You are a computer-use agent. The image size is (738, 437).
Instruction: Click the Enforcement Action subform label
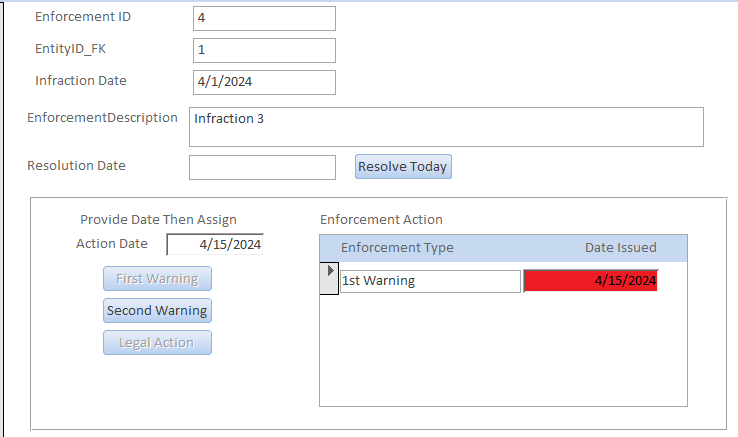(x=381, y=220)
